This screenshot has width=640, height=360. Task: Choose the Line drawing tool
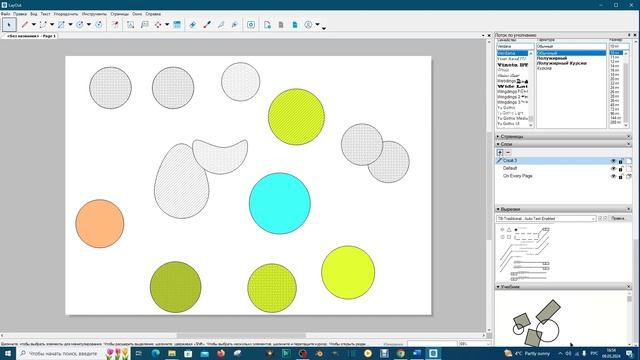pos(25,24)
